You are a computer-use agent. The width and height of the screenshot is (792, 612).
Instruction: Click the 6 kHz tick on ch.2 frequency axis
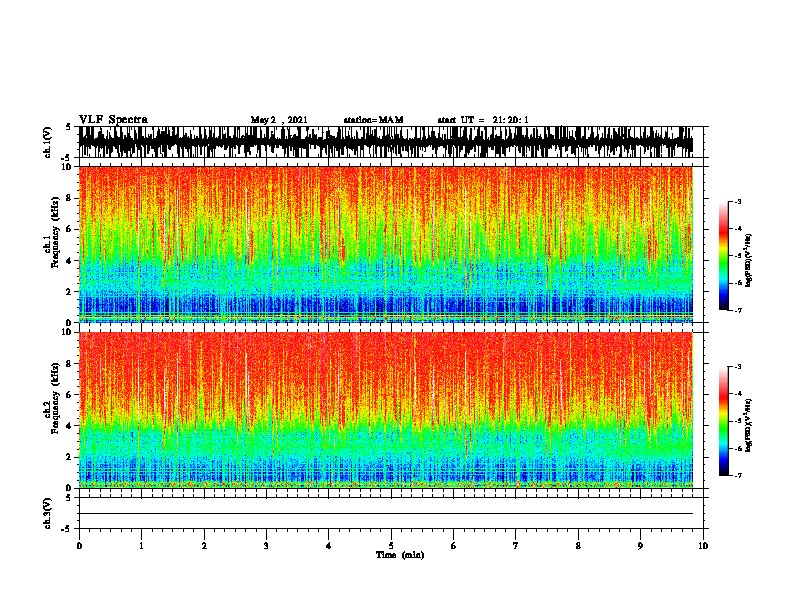[70, 395]
